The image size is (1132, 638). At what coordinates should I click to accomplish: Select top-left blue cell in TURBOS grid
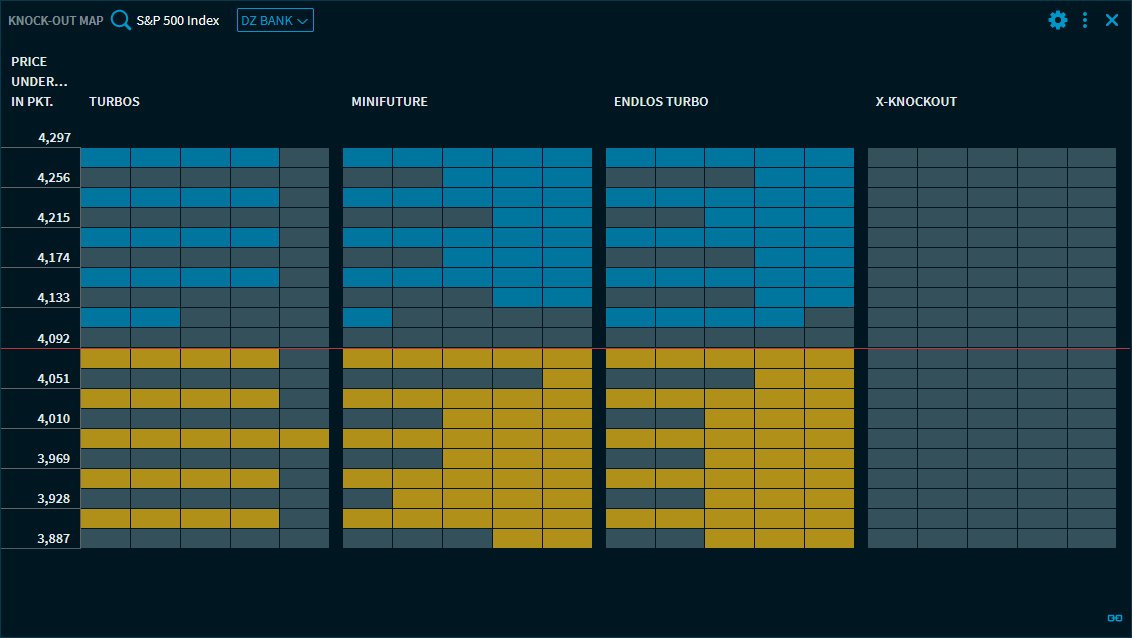[x=105, y=158]
